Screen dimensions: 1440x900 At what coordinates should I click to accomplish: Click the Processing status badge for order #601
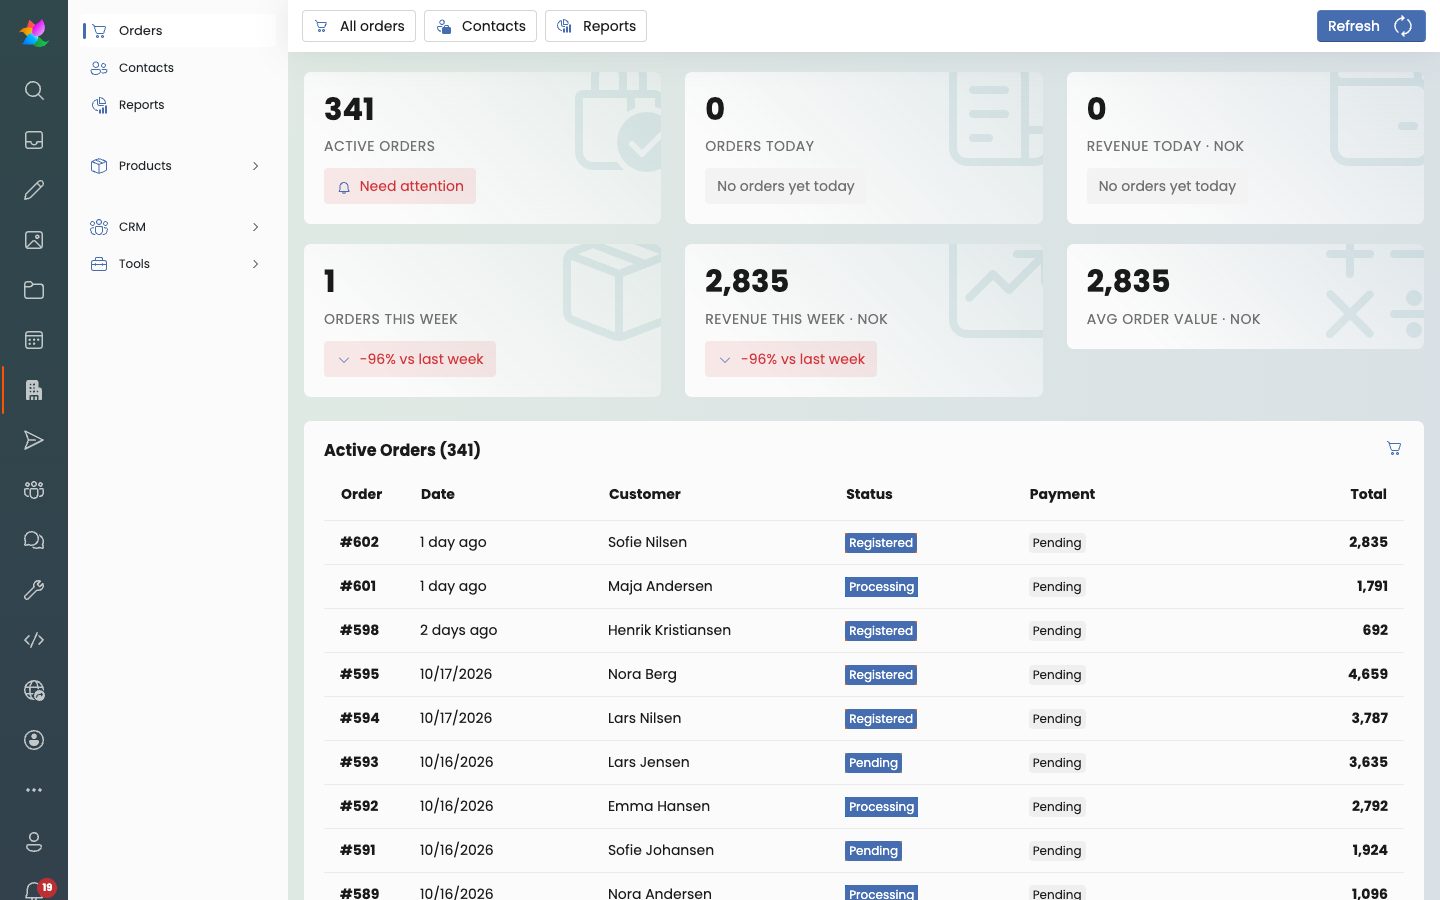(x=881, y=587)
